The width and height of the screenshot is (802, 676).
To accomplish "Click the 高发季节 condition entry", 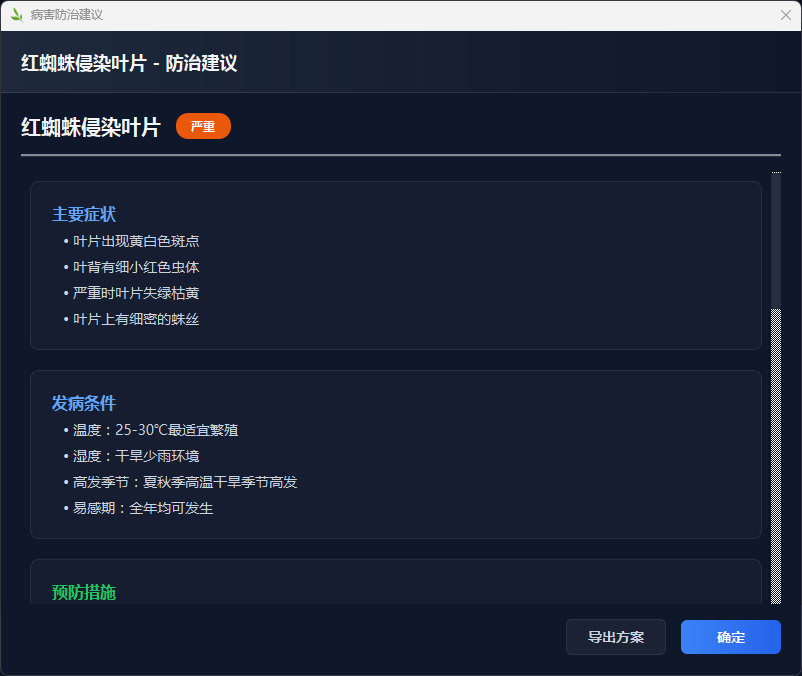I will click(x=184, y=482).
